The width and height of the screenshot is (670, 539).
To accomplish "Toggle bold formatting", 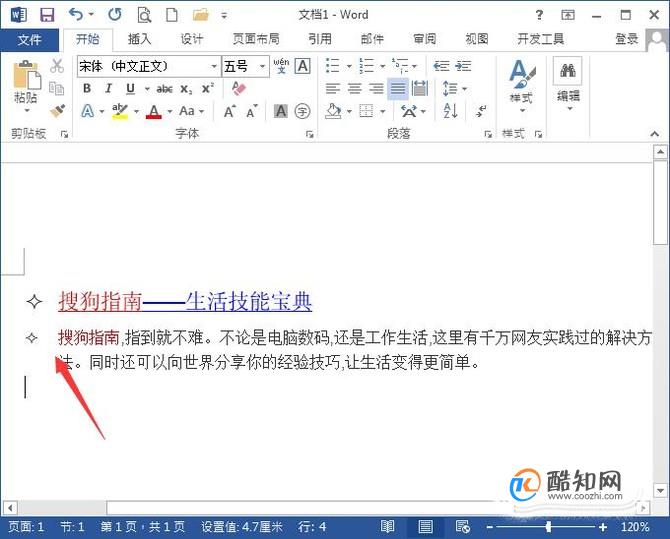I will pyautogui.click(x=87, y=88).
